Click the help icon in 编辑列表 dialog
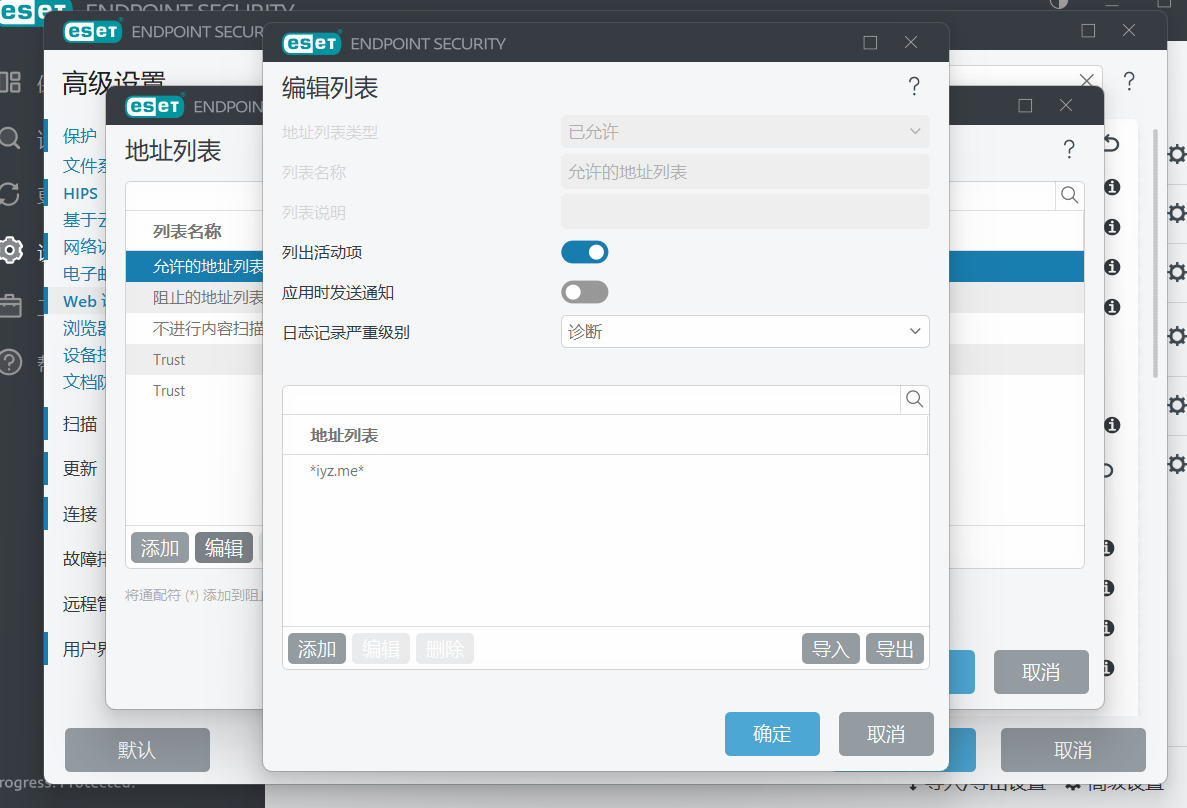Viewport: 1187px width, 808px height. point(913,87)
